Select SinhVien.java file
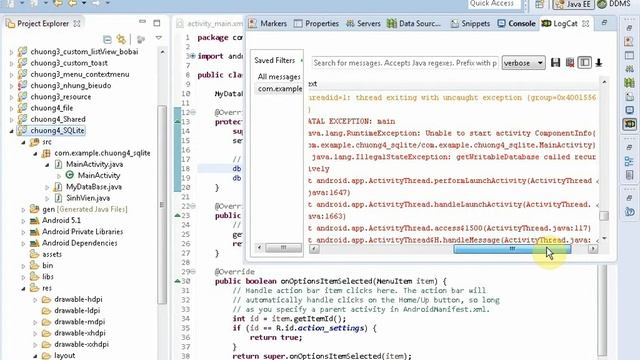 click(x=88, y=198)
